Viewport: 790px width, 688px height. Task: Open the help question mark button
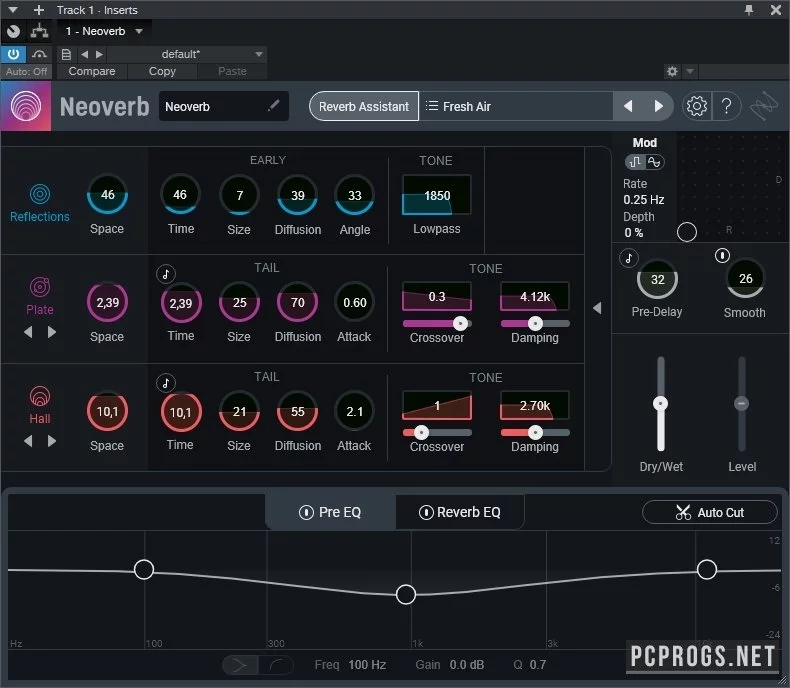(726, 106)
